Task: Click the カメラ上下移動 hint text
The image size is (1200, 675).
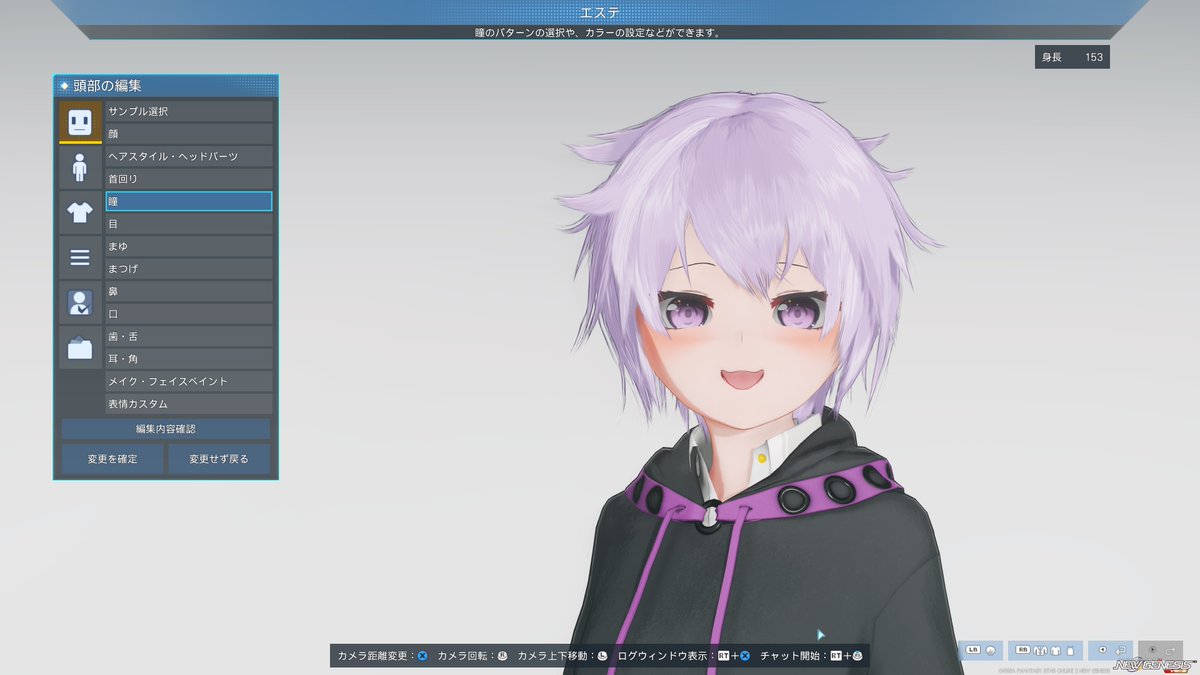Action: (562, 656)
